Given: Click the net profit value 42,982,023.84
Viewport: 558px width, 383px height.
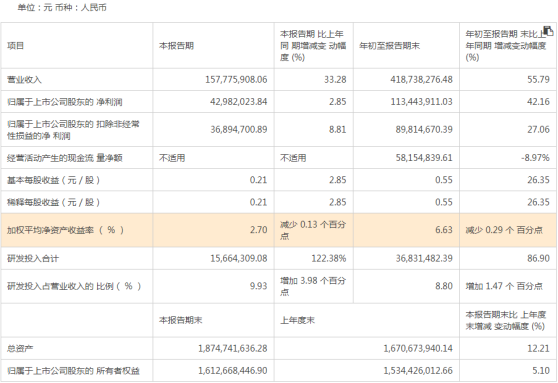Looking at the screenshot, I should point(238,102).
